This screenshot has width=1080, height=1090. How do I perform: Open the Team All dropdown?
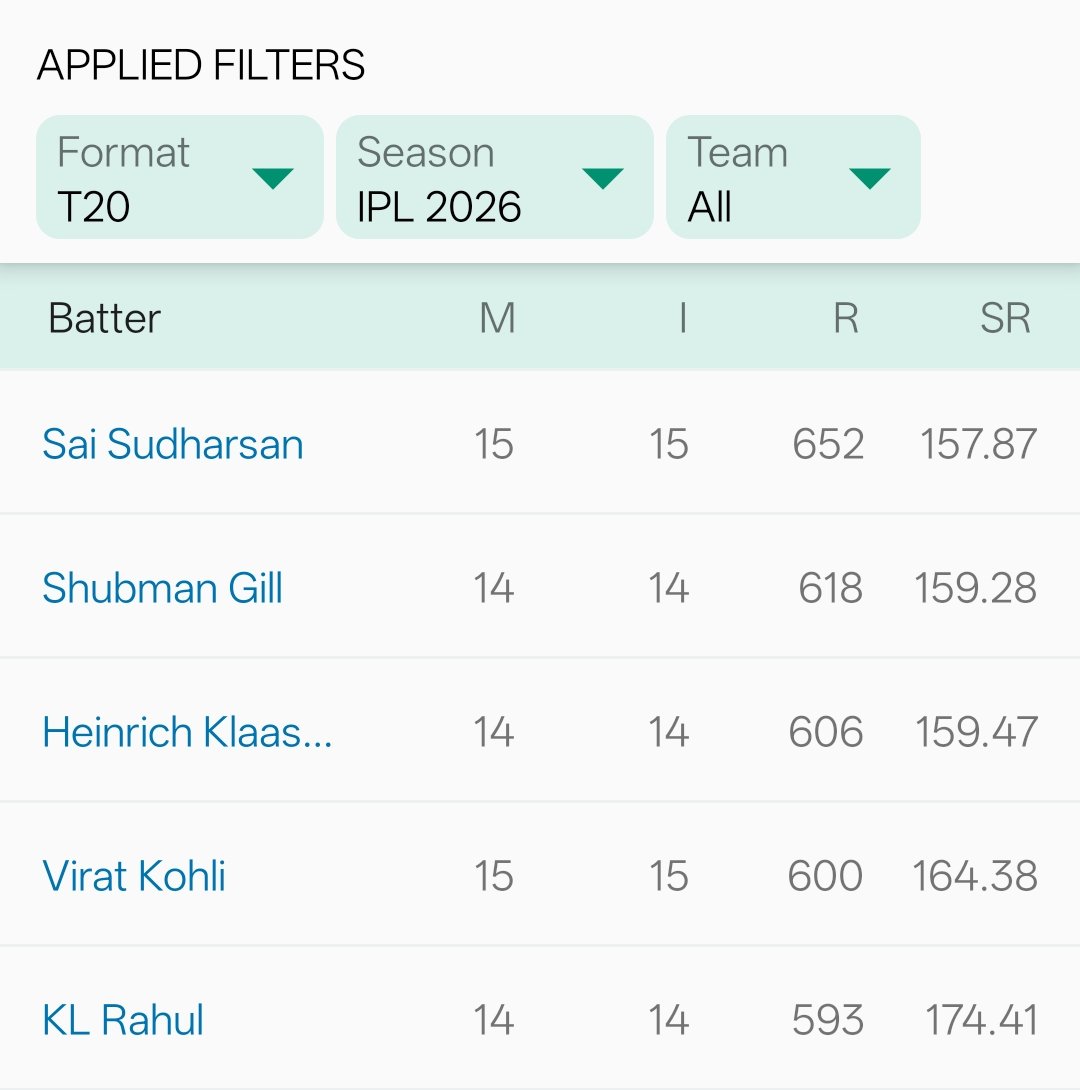[793, 177]
